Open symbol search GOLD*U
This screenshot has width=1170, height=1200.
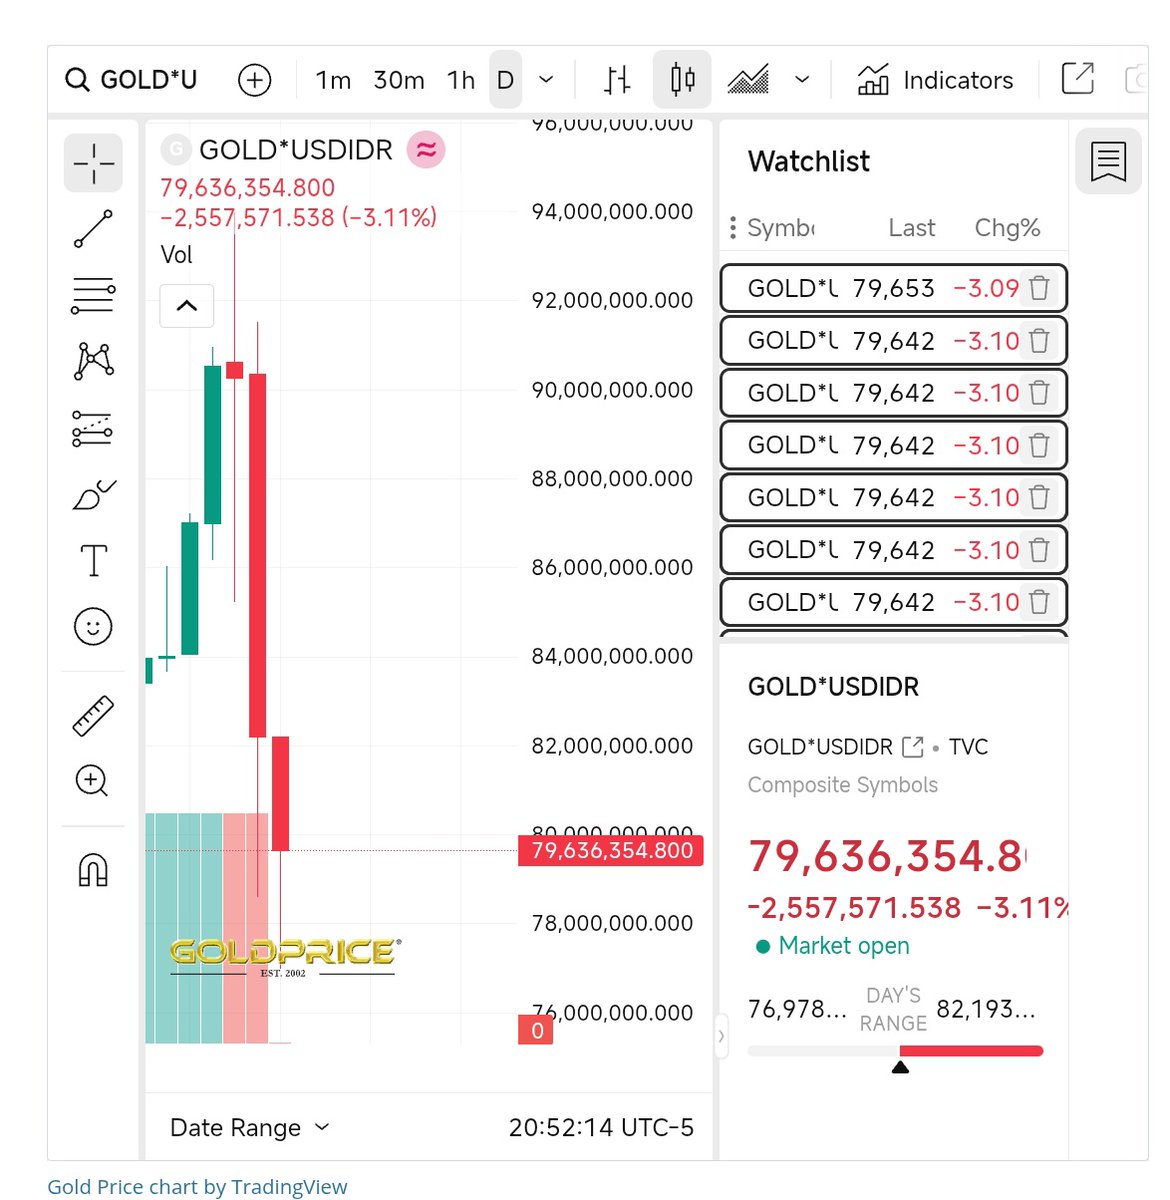click(131, 80)
